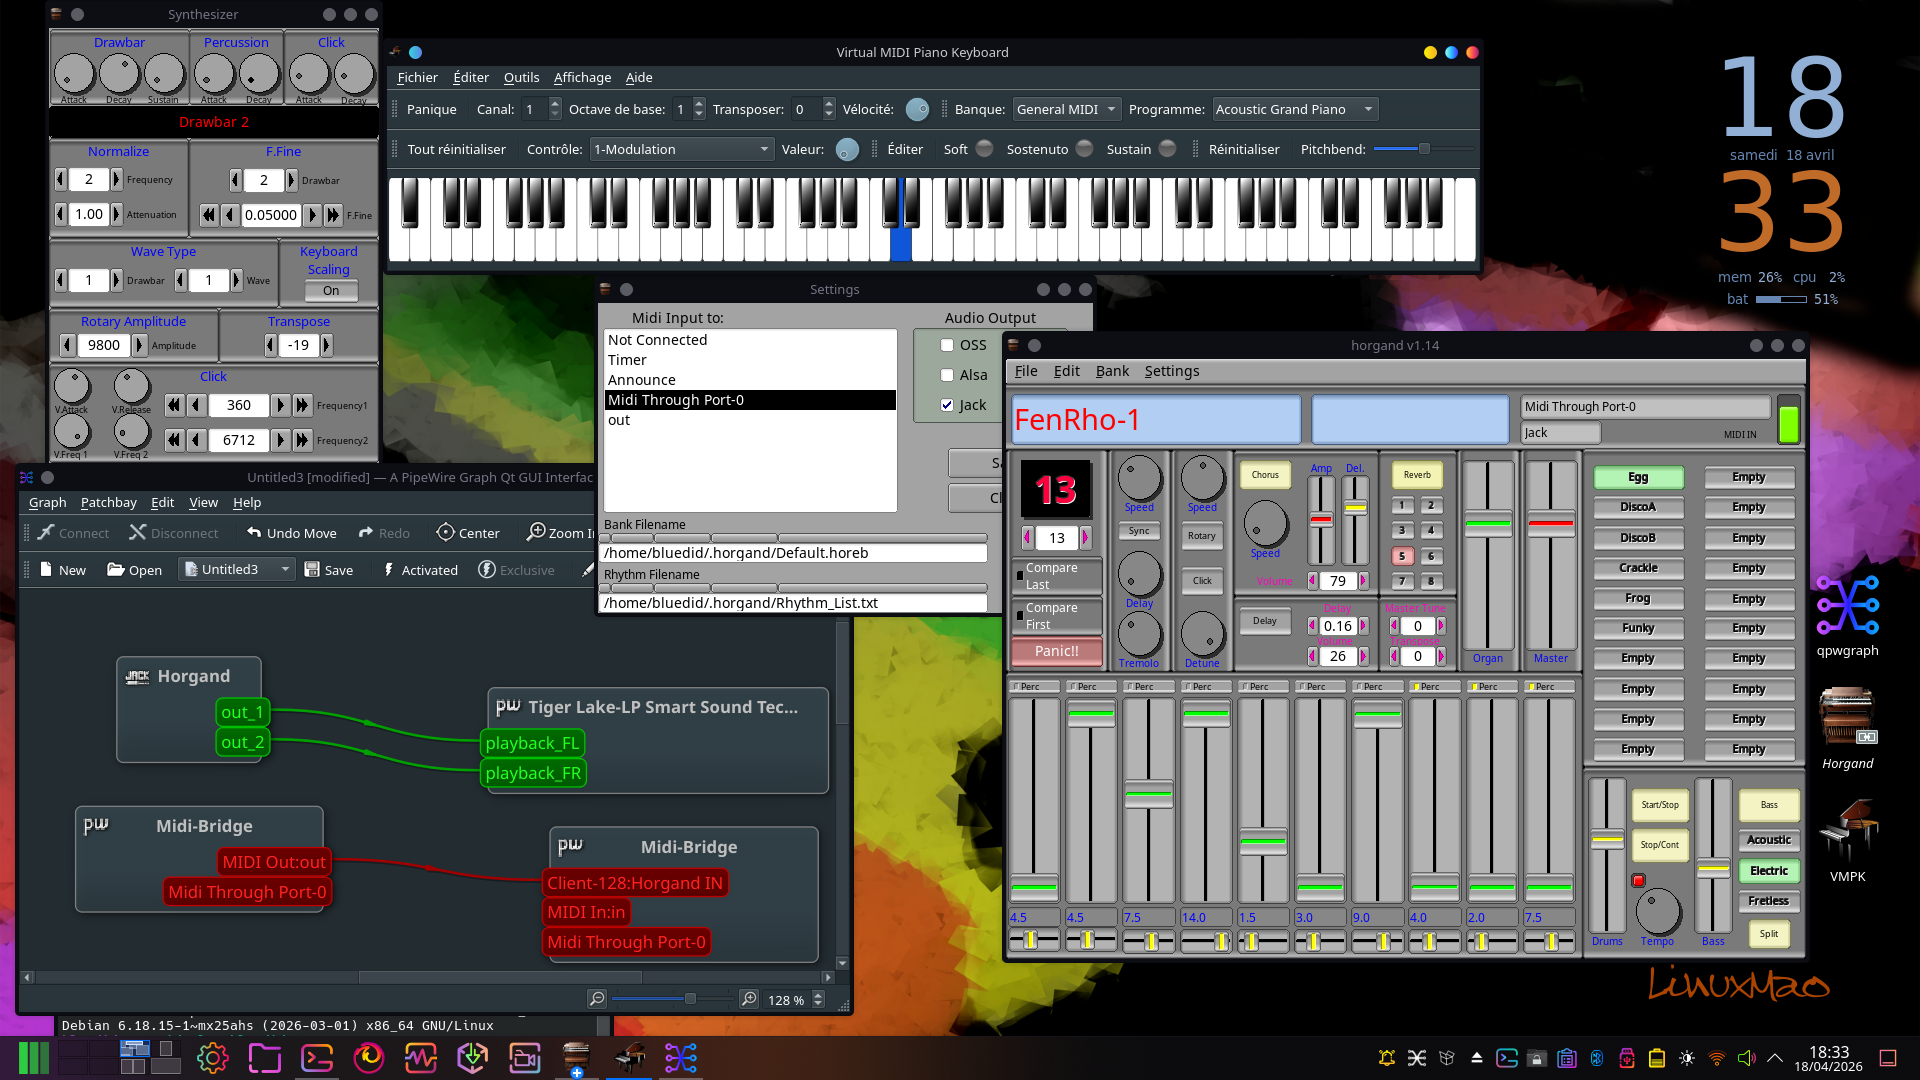
Task: Uncheck the Jack audio output checkbox
Action: 947,405
